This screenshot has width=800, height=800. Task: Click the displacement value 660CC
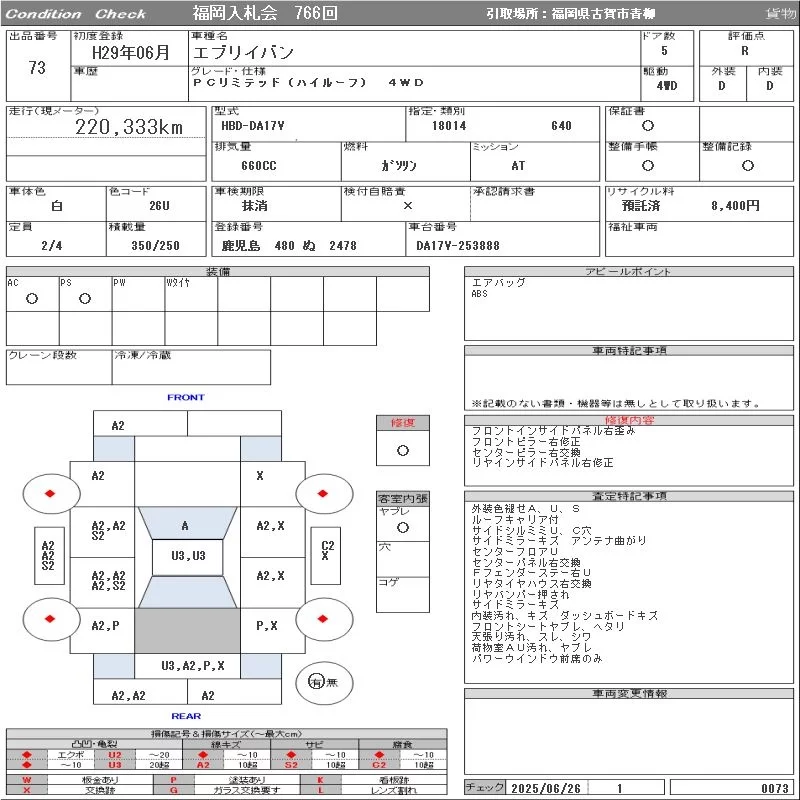(x=259, y=165)
